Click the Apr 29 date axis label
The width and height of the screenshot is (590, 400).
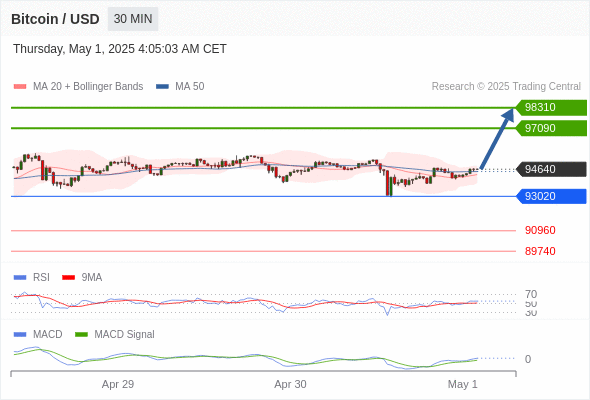(x=118, y=384)
